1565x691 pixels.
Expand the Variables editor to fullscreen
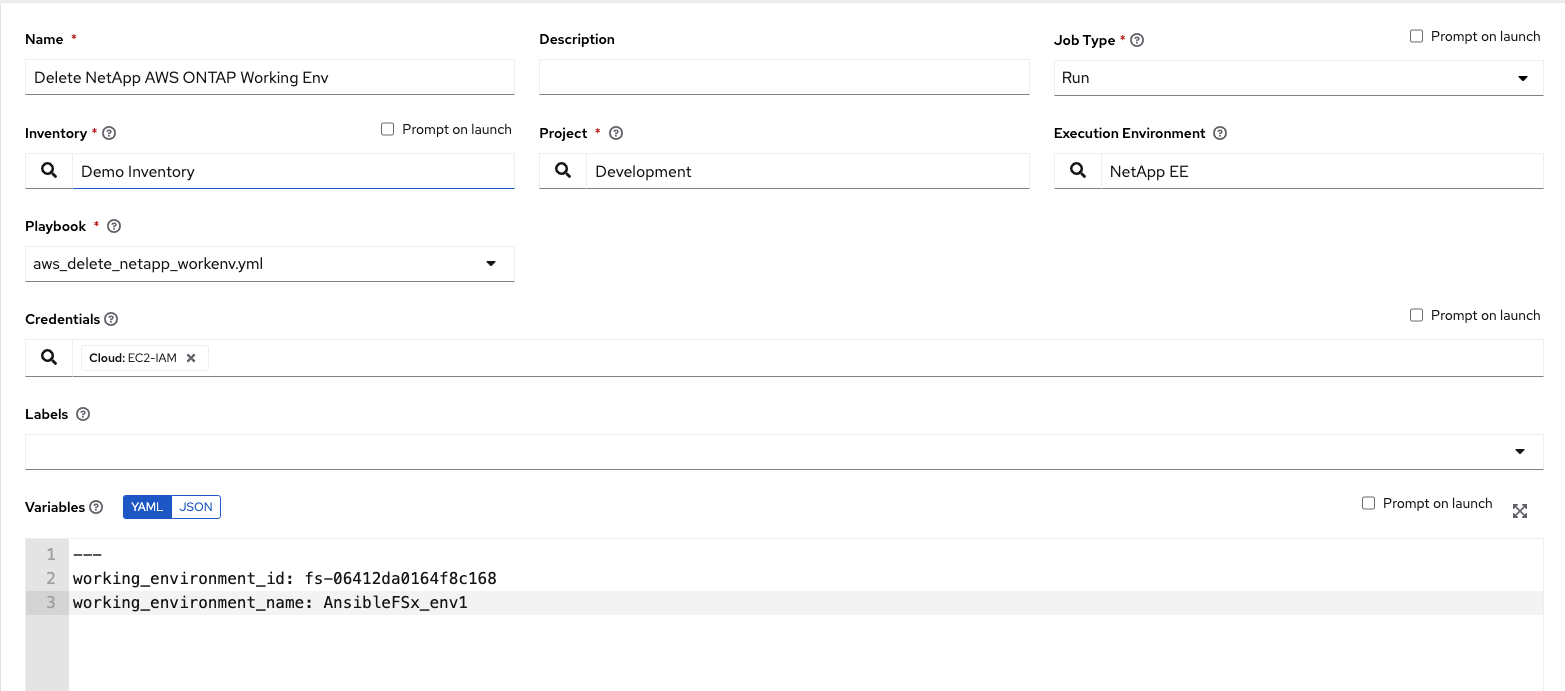(x=1520, y=511)
